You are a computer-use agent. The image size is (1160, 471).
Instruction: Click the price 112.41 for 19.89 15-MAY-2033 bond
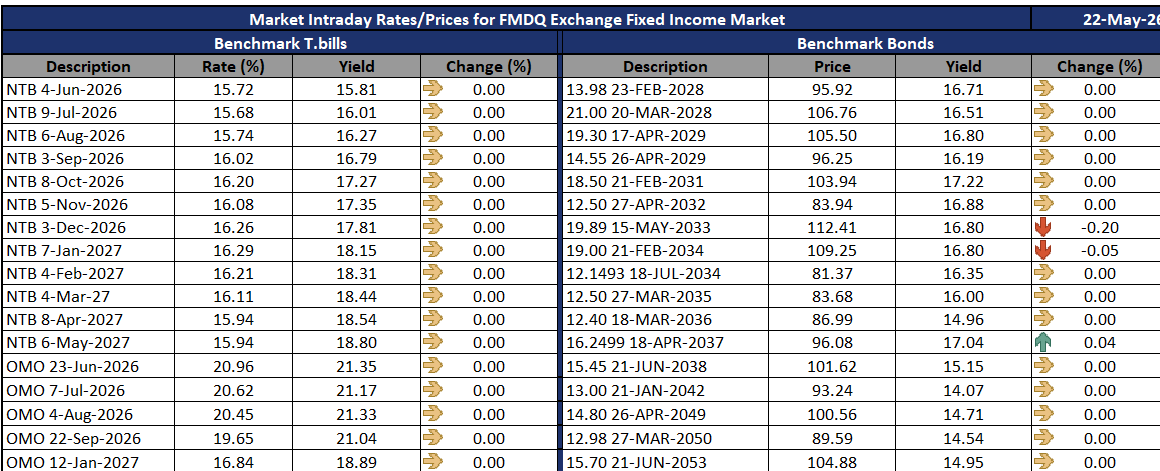[832, 228]
